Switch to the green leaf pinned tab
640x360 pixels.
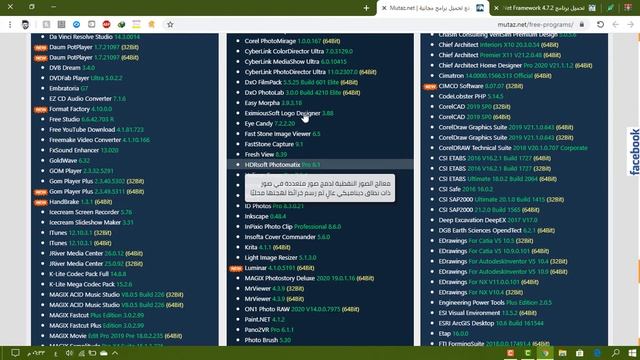click(611, 8)
